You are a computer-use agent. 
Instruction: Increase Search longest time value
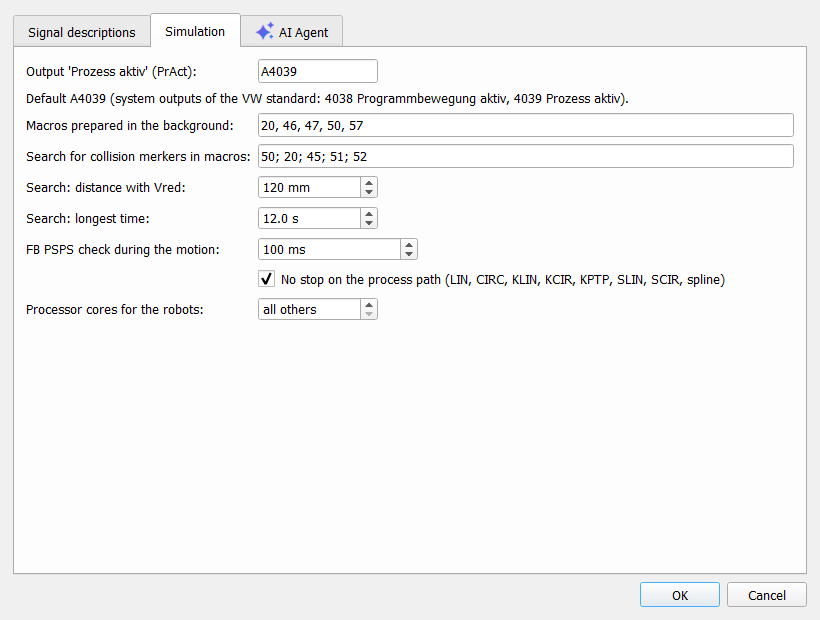pyautogui.click(x=369, y=213)
